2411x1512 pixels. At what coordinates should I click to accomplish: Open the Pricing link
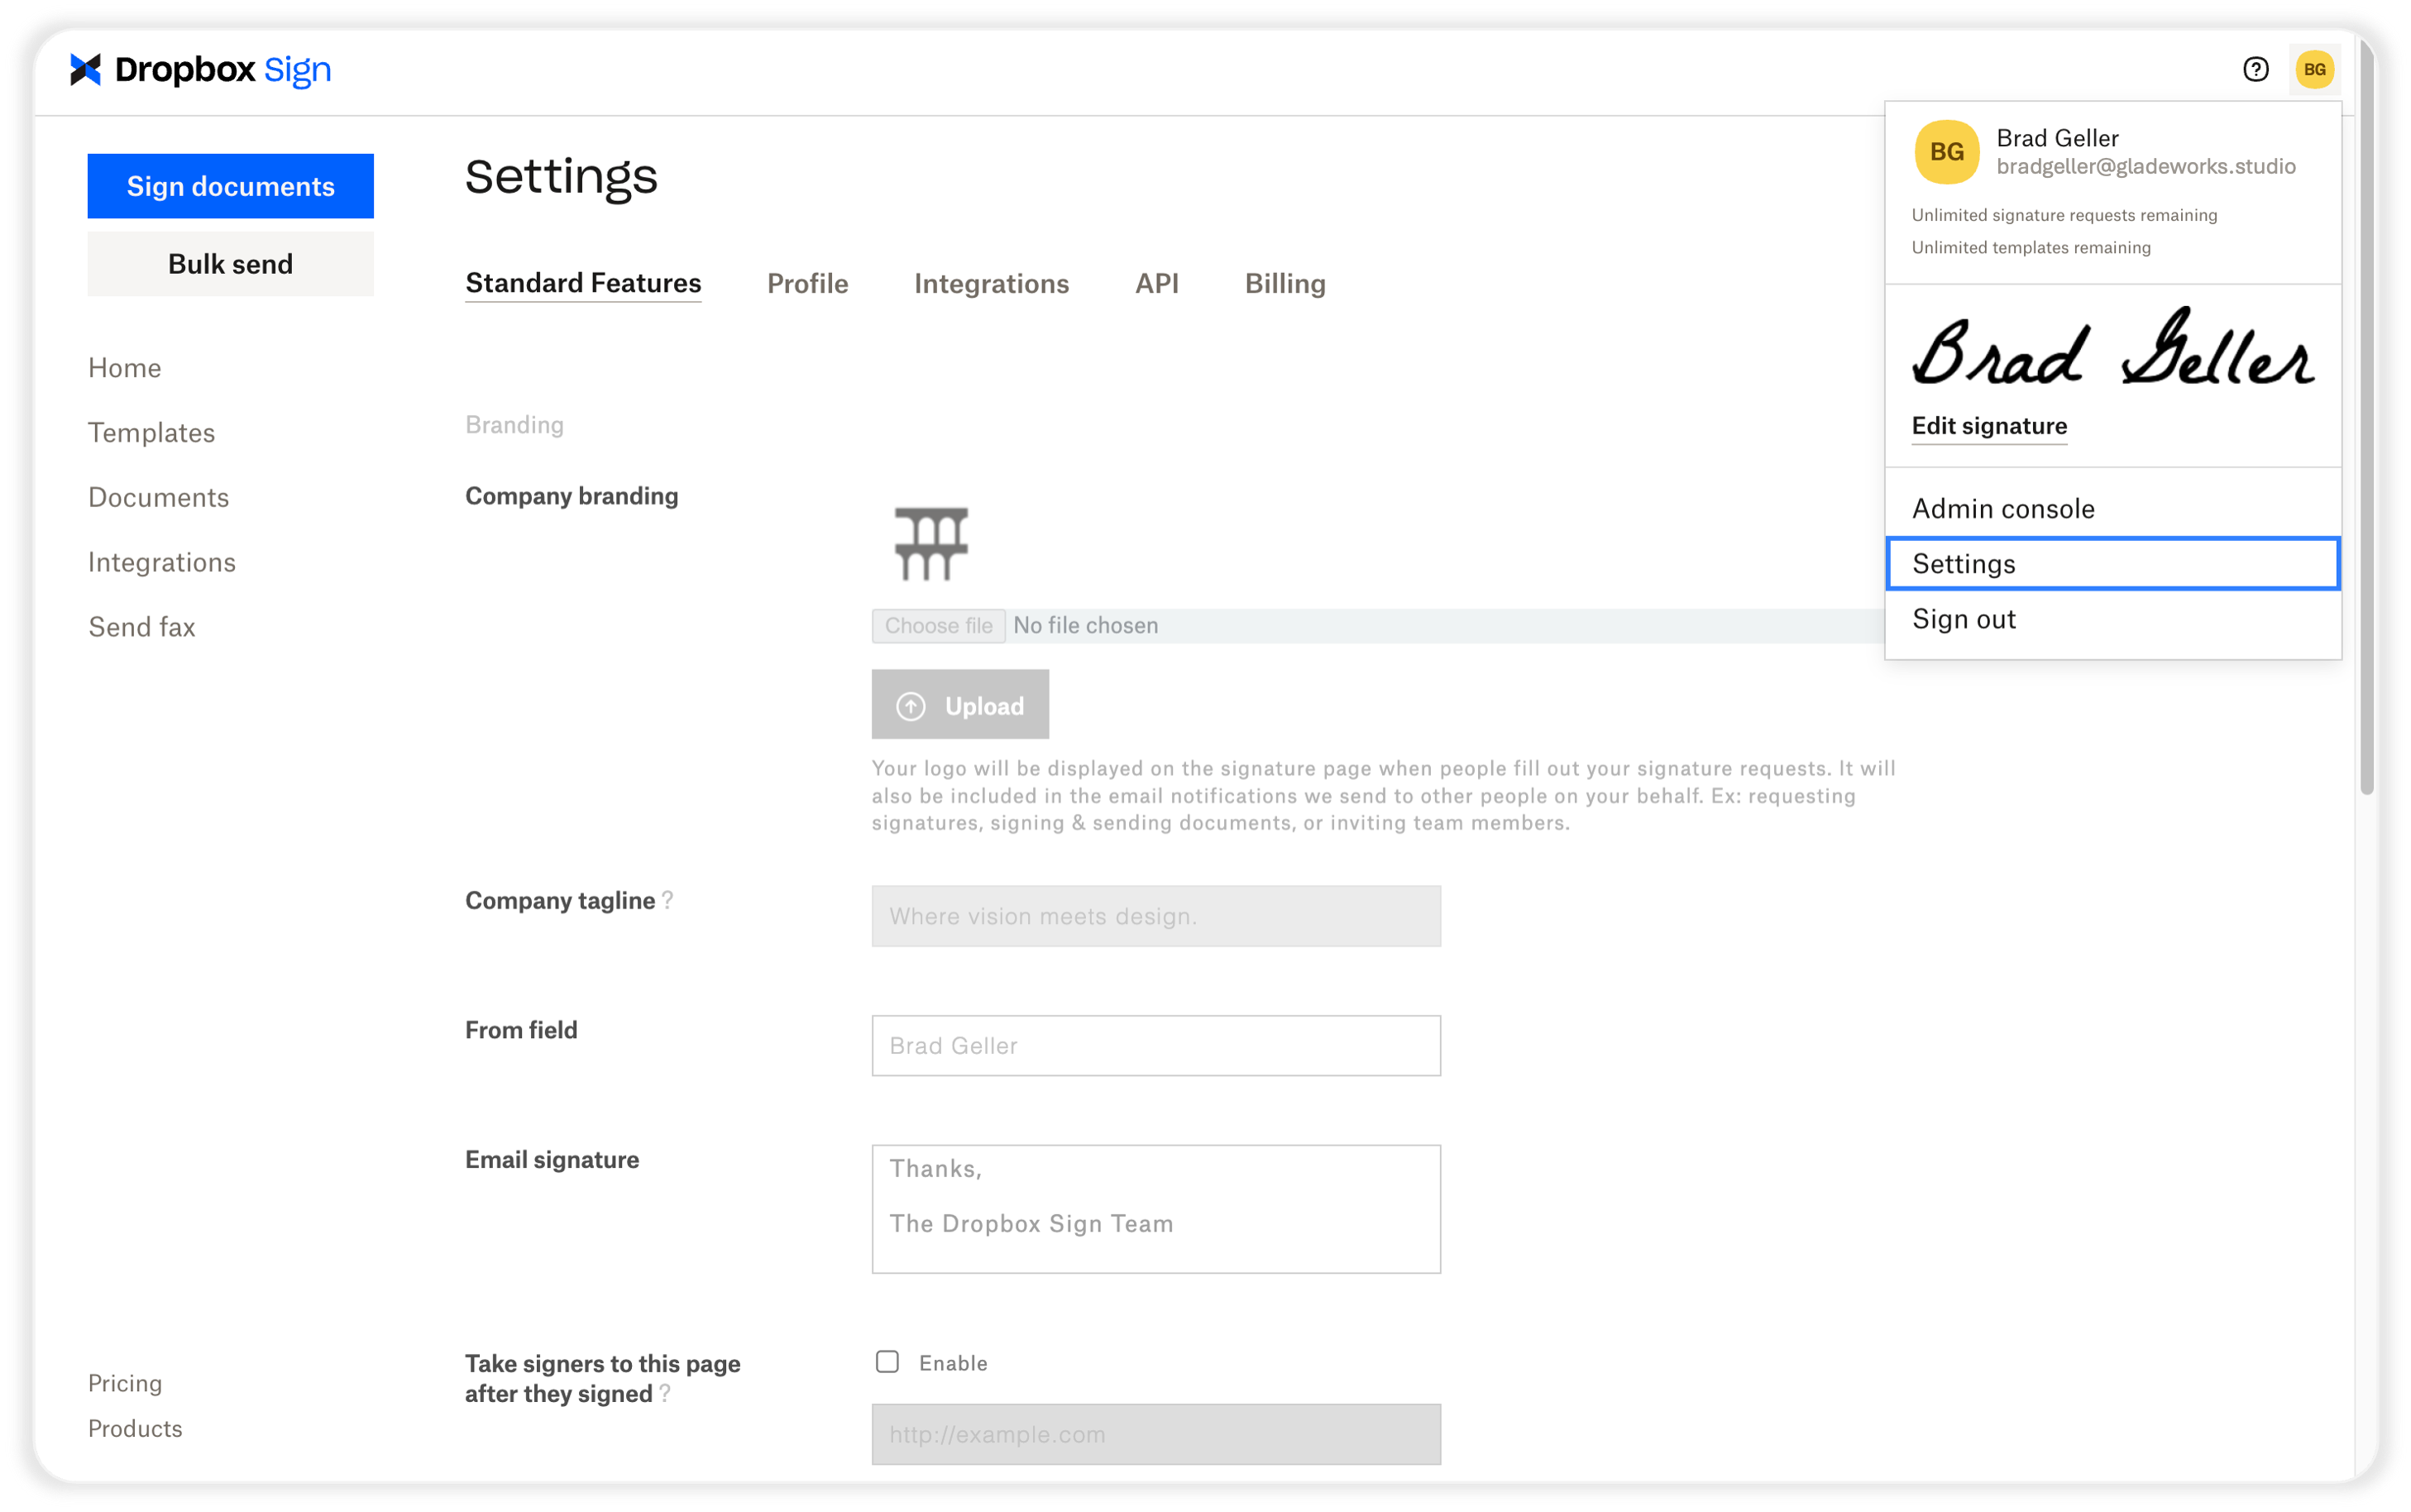(124, 1382)
